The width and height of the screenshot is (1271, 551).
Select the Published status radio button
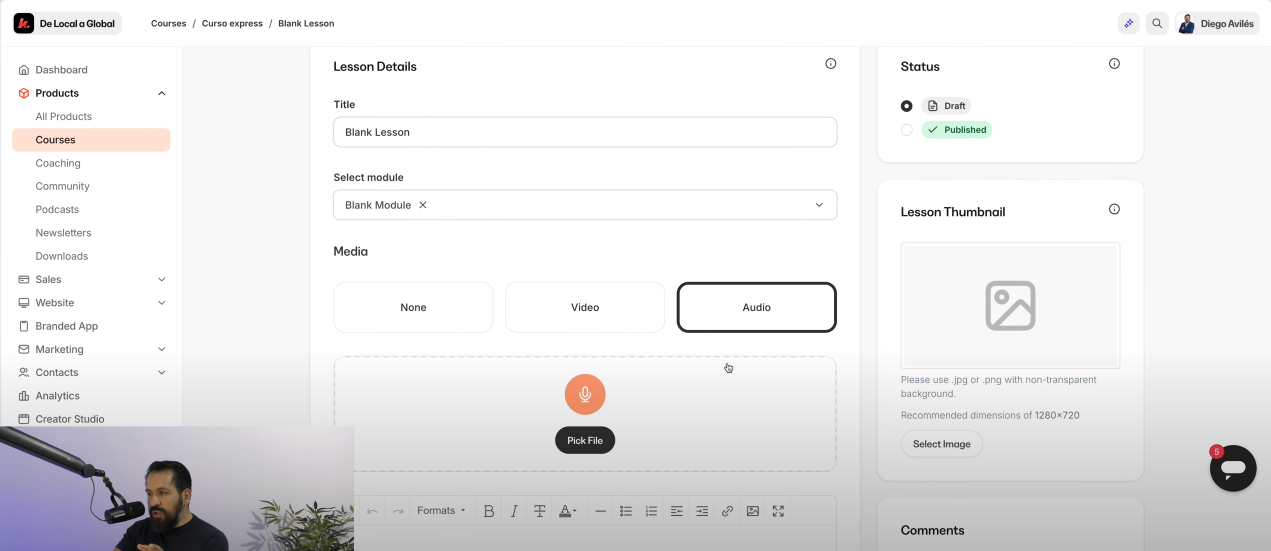click(x=906, y=130)
